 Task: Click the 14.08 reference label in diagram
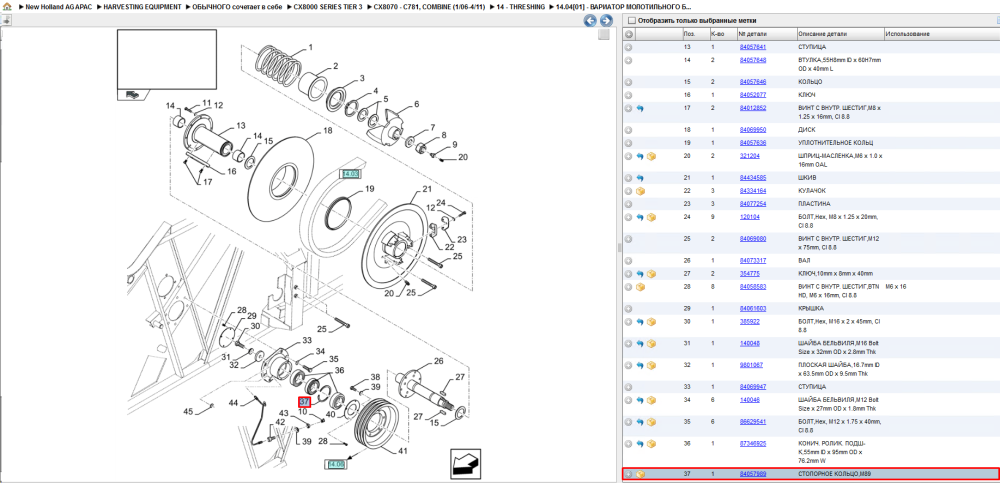tap(335, 464)
